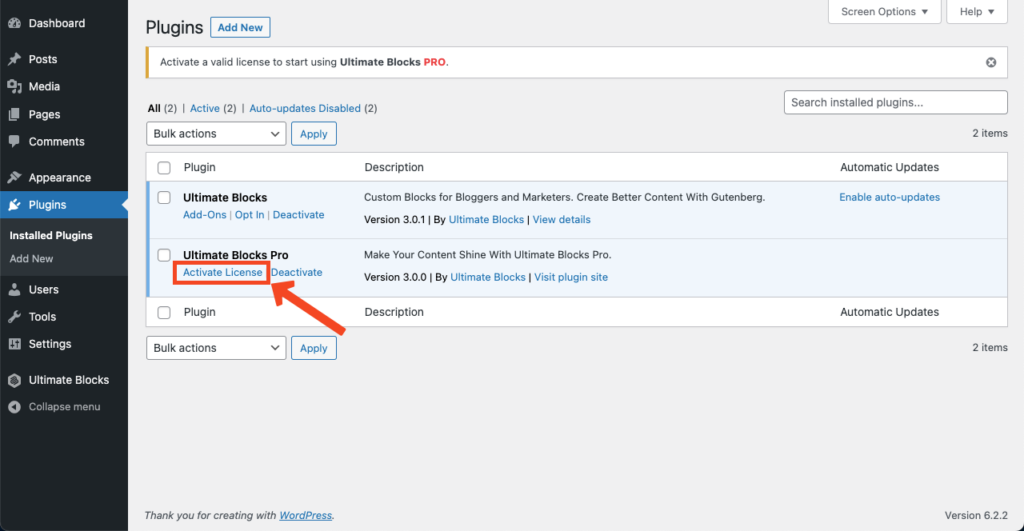Click the Settings sliders icon
This screenshot has width=1024, height=531.
[14, 344]
